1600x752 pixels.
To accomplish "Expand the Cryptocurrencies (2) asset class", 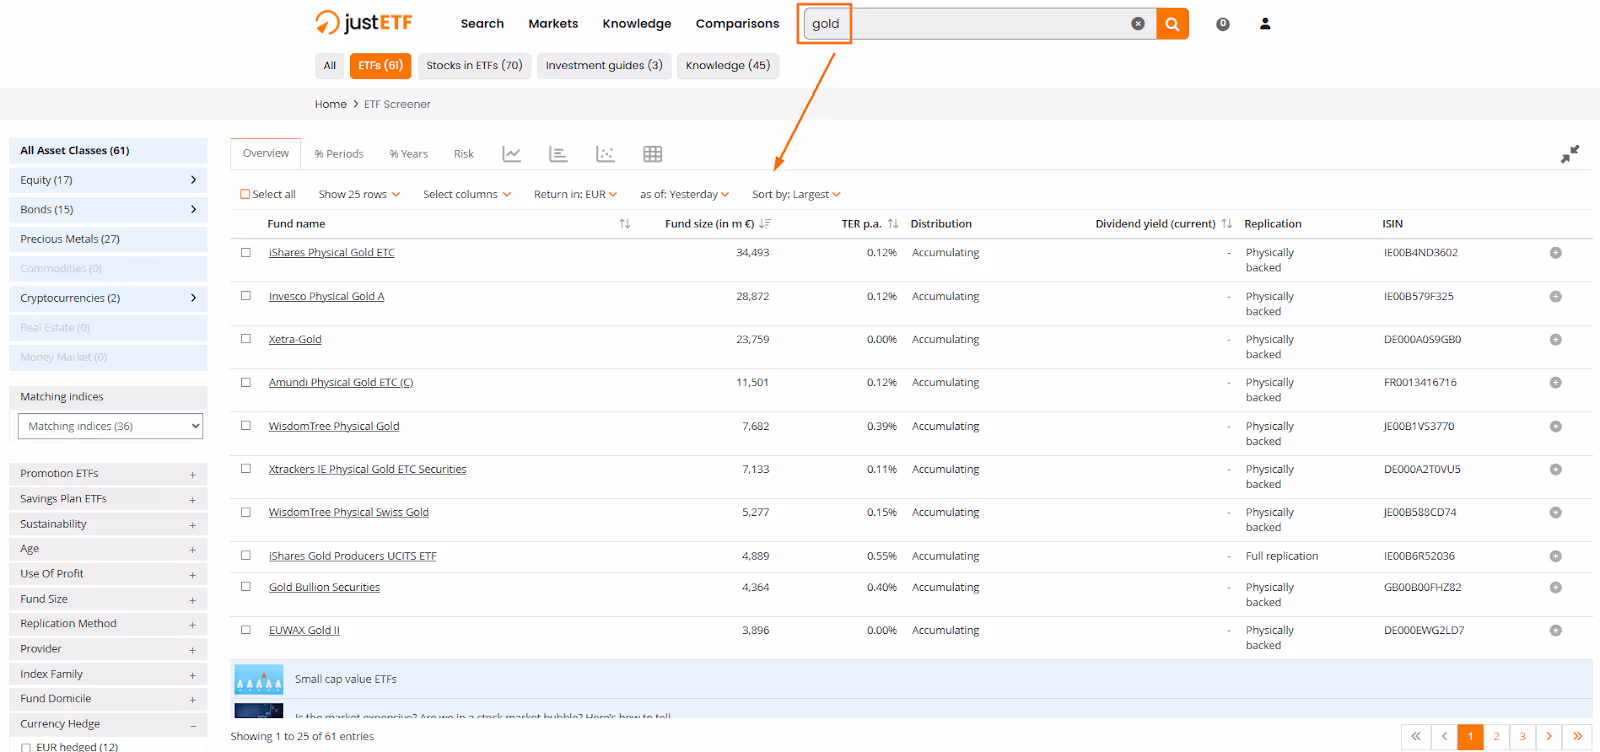I will tap(108, 298).
